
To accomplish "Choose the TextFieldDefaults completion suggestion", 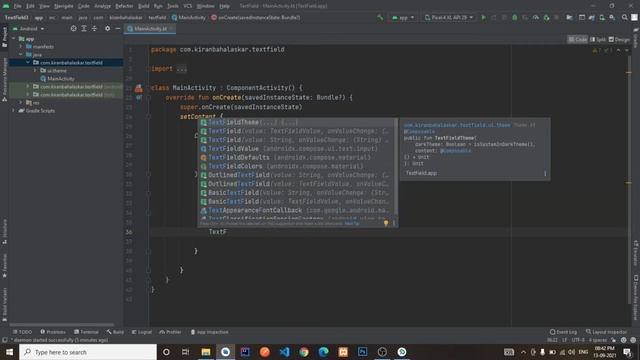I will (297, 158).
